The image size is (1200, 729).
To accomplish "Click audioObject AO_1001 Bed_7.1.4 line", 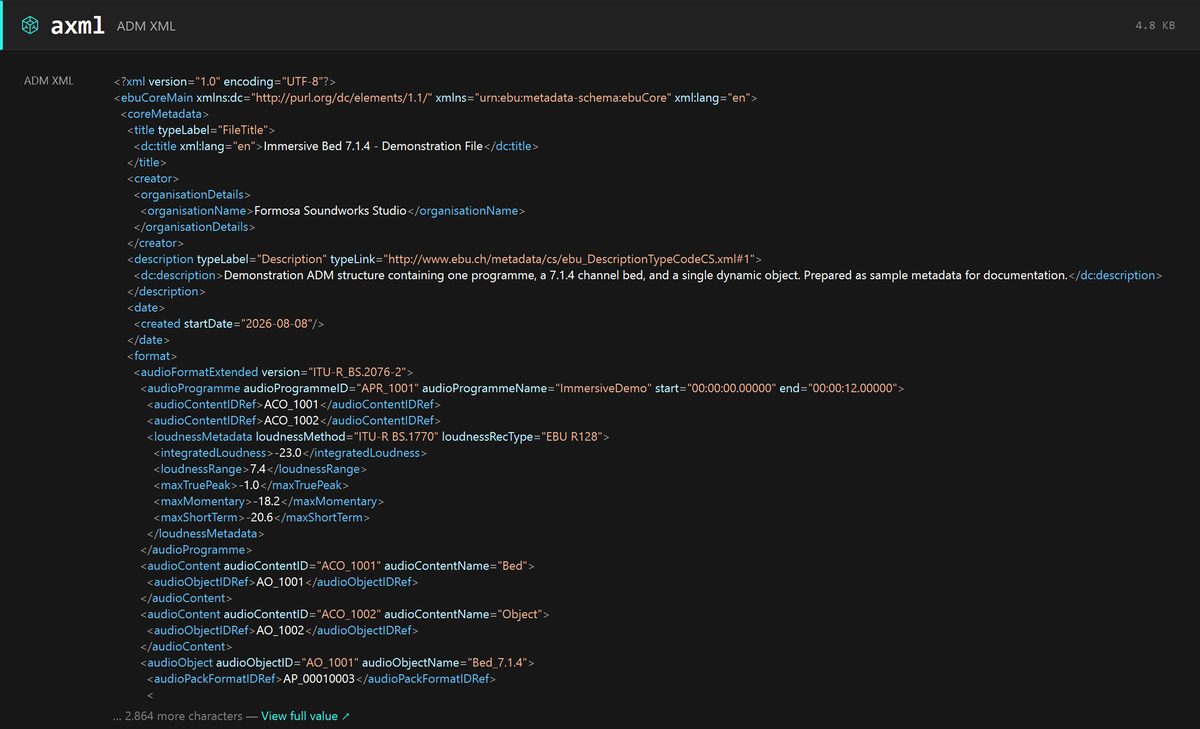I will (338, 662).
